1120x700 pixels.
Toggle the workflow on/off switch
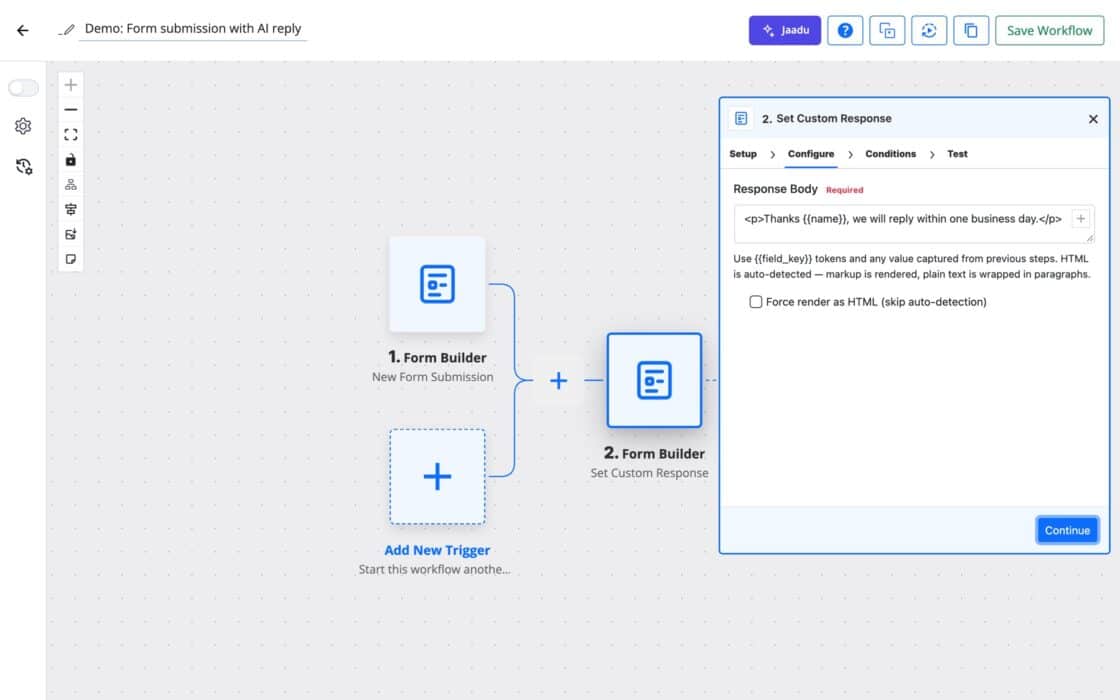(x=24, y=87)
